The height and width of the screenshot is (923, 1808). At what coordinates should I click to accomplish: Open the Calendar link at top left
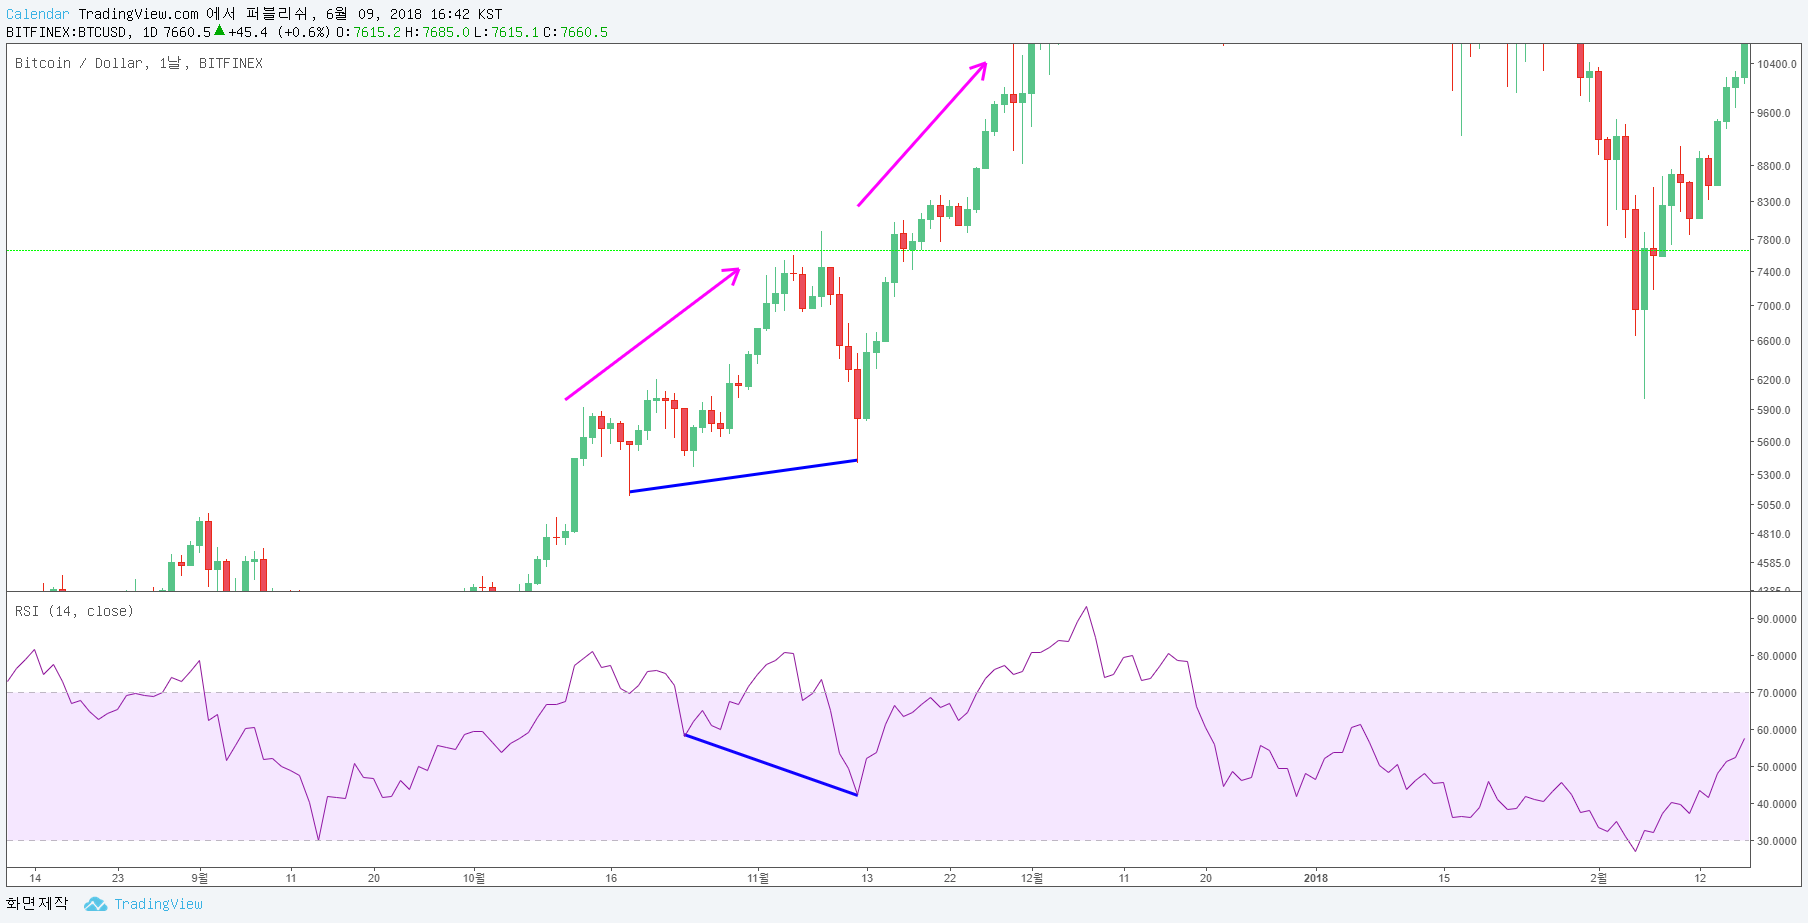(38, 14)
